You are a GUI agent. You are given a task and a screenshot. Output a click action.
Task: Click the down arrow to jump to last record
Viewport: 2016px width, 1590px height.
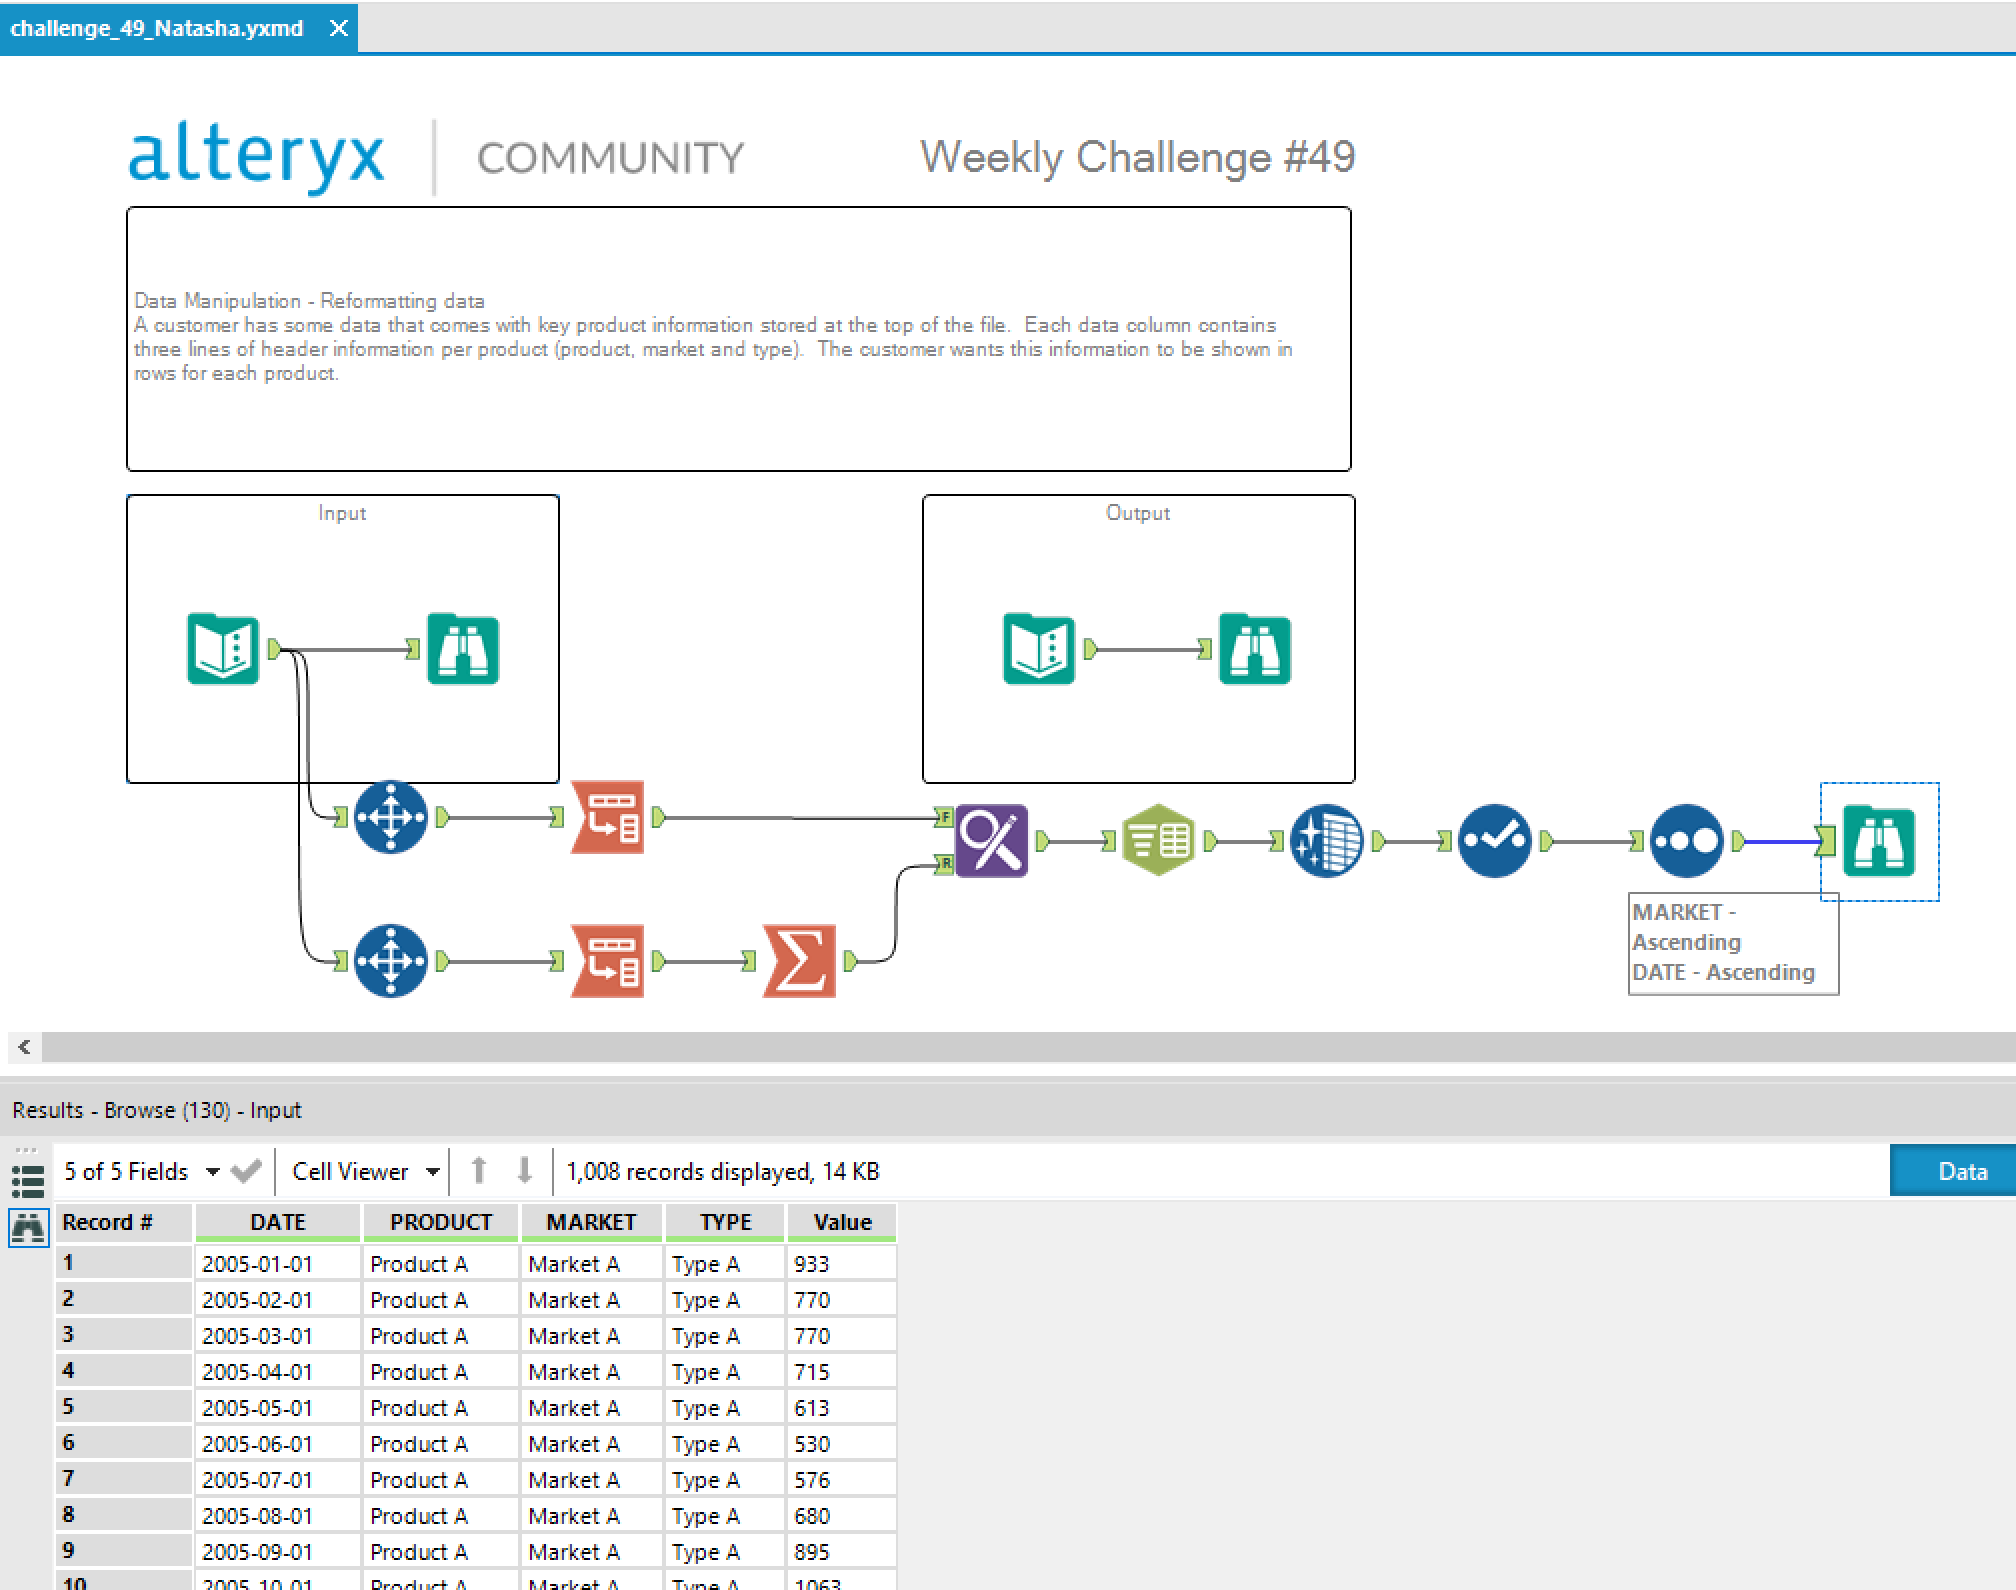point(523,1170)
